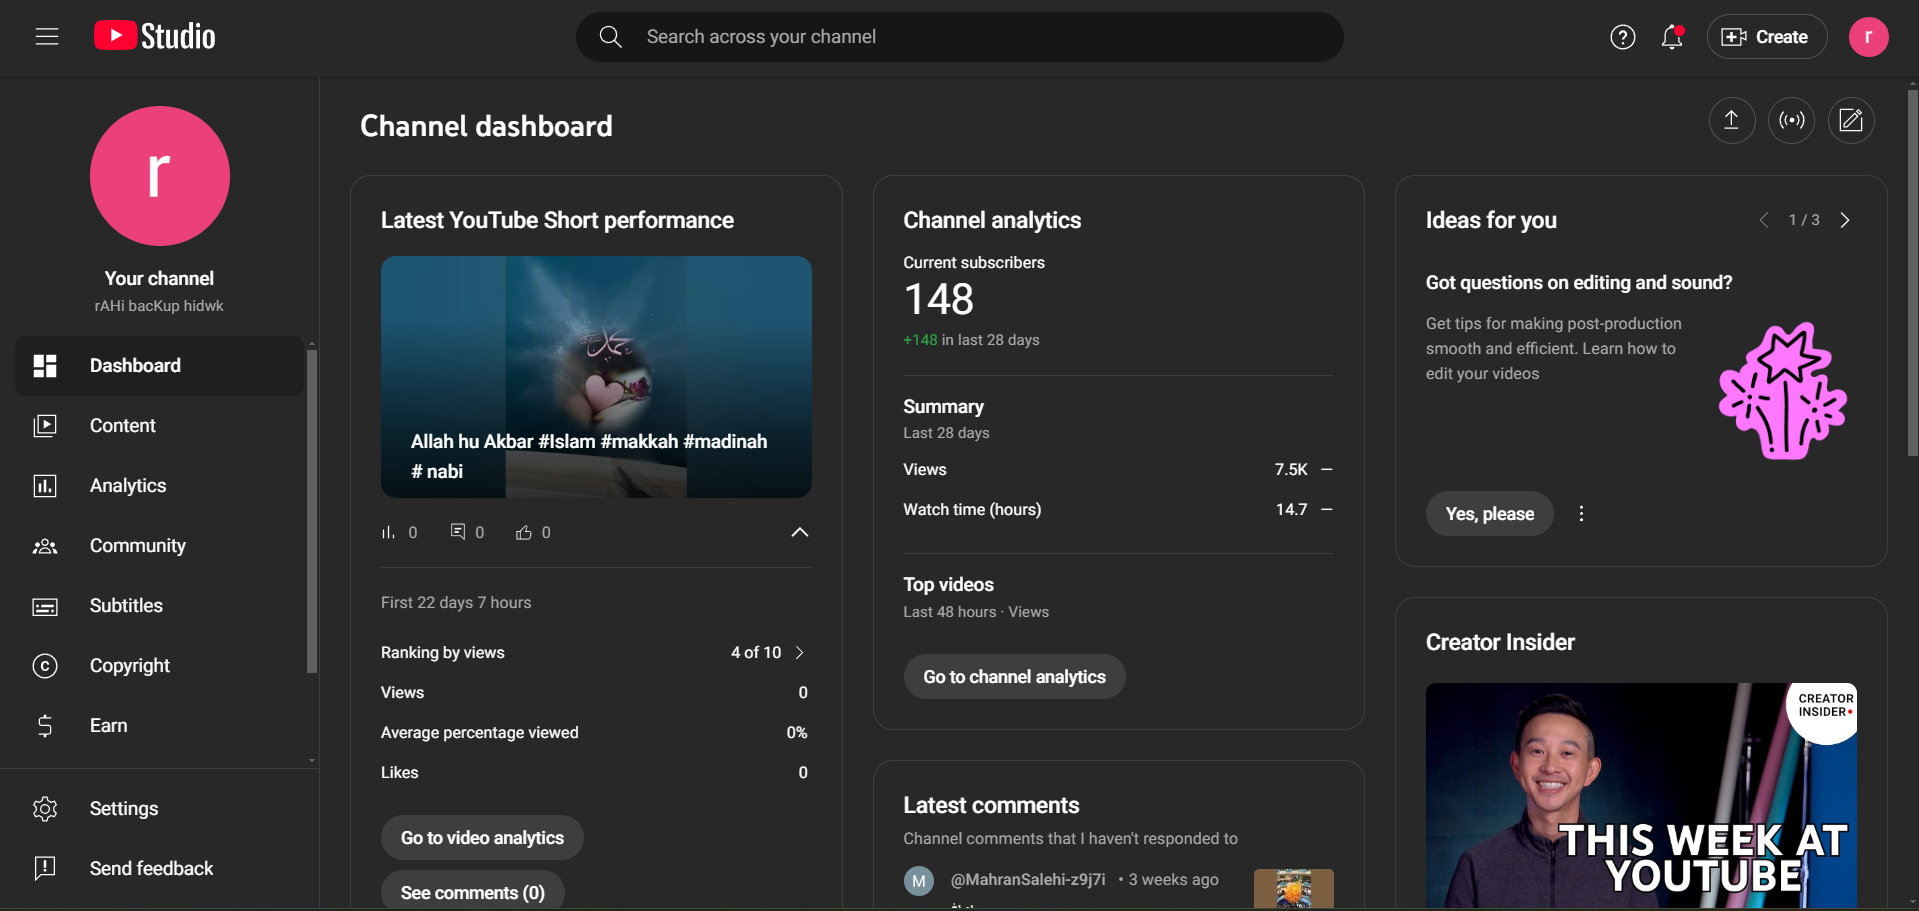Open Send feedback from the sidebar

[x=160, y=868]
